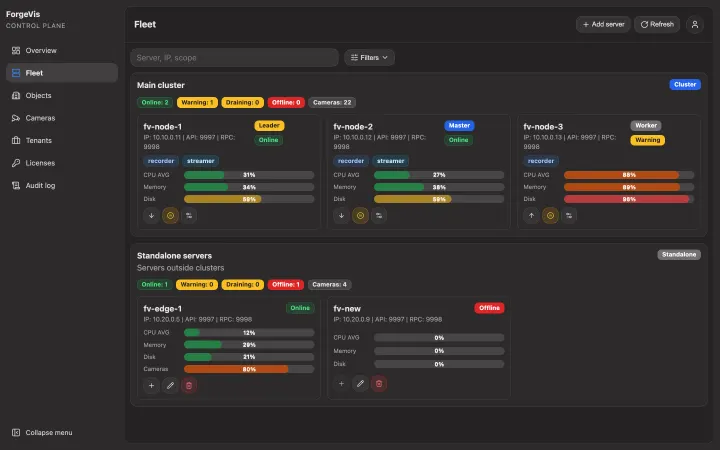
Task: Open the settings sliders icon on fv-node-2
Action: 379,215
